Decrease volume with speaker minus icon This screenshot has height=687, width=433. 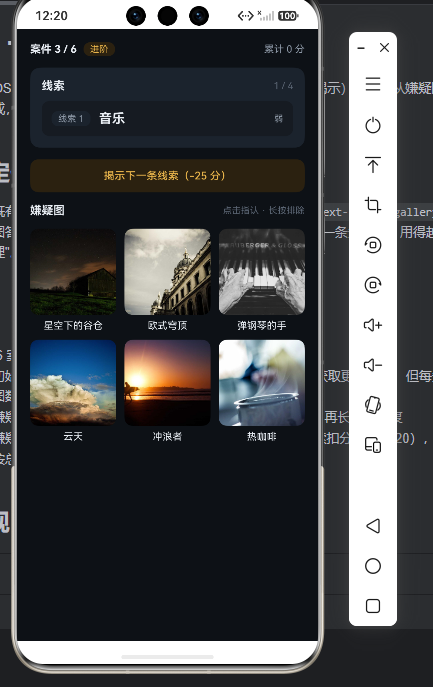coord(373,365)
